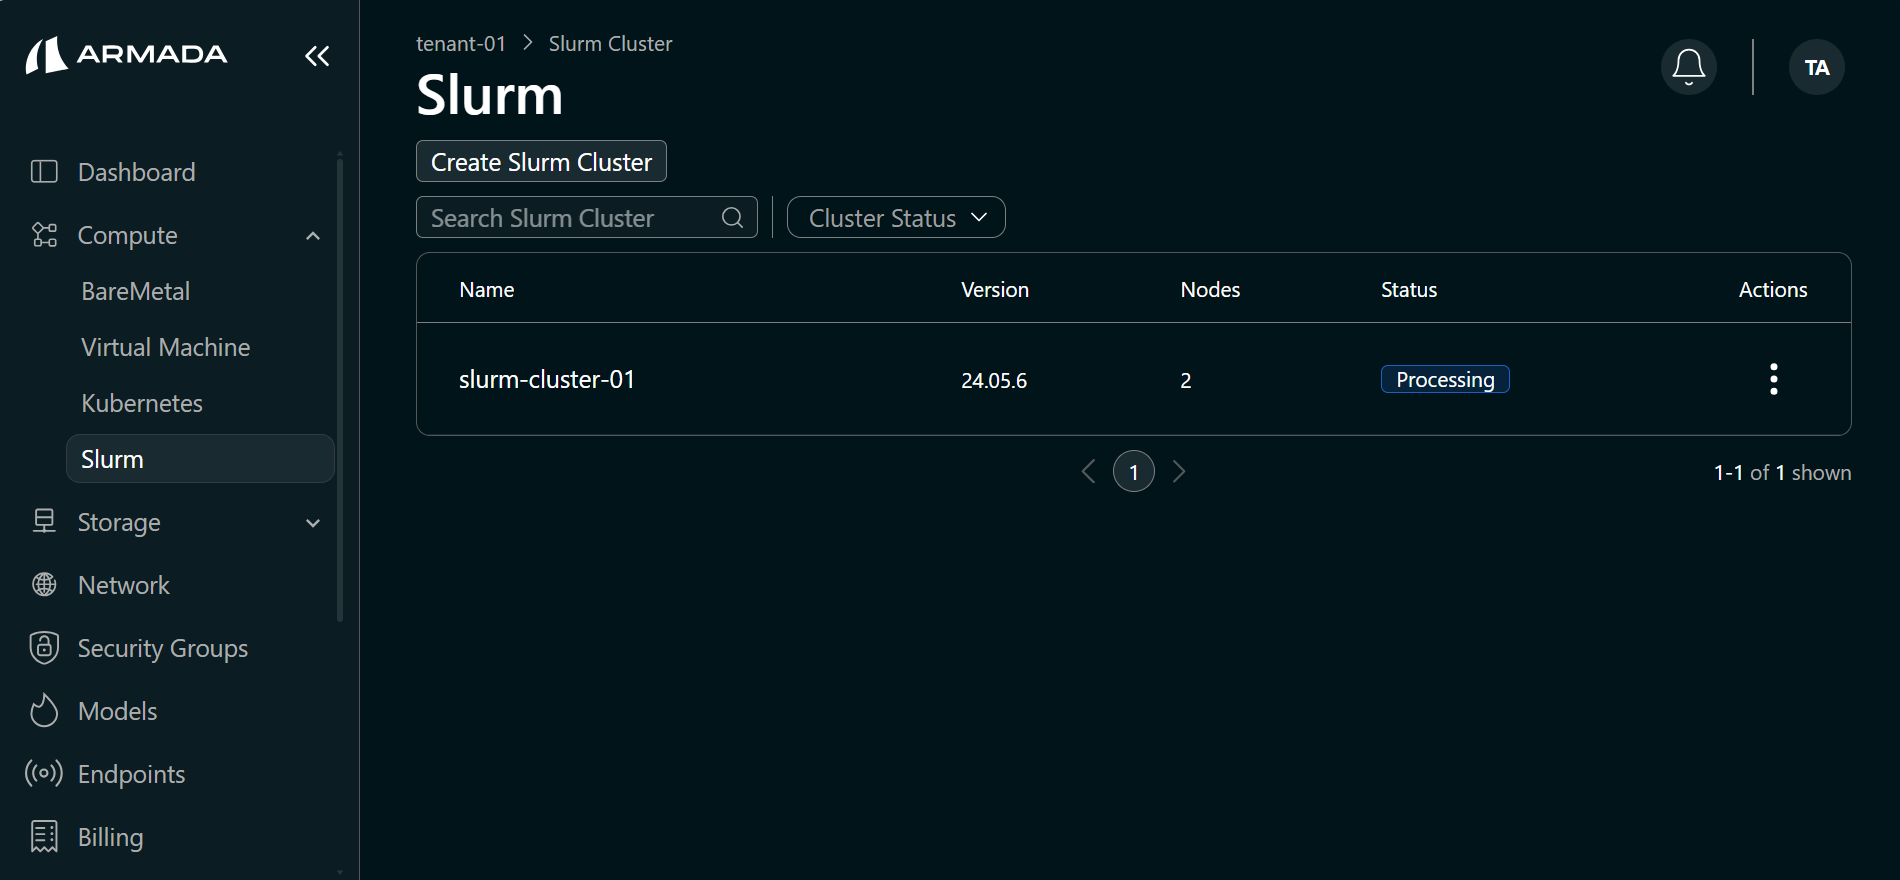The width and height of the screenshot is (1900, 880).
Task: Click the Endpoints broadcast icon
Action: (x=44, y=774)
